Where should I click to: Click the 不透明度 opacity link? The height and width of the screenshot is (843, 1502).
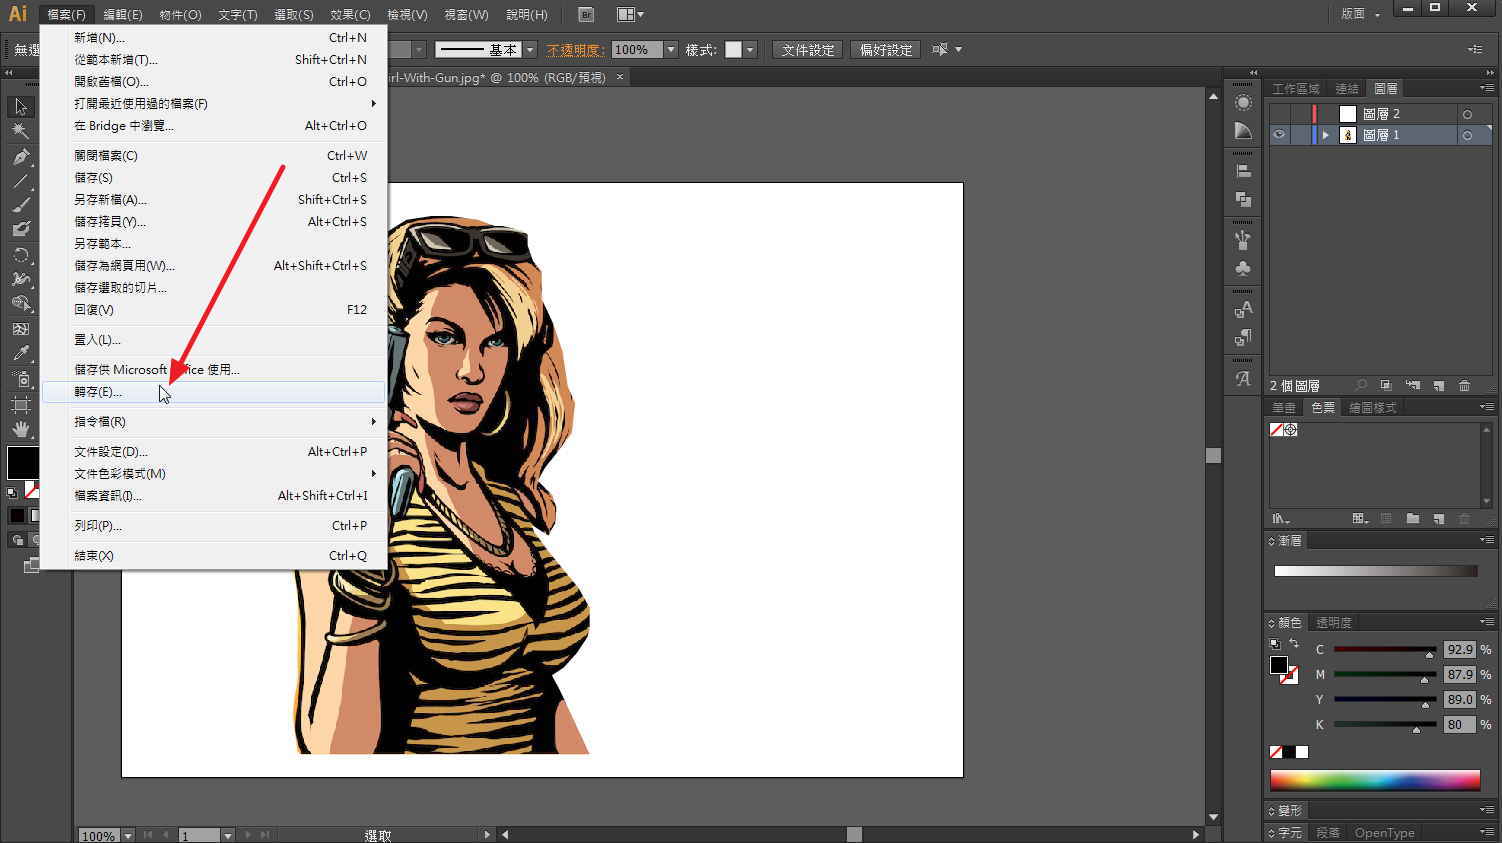575,50
